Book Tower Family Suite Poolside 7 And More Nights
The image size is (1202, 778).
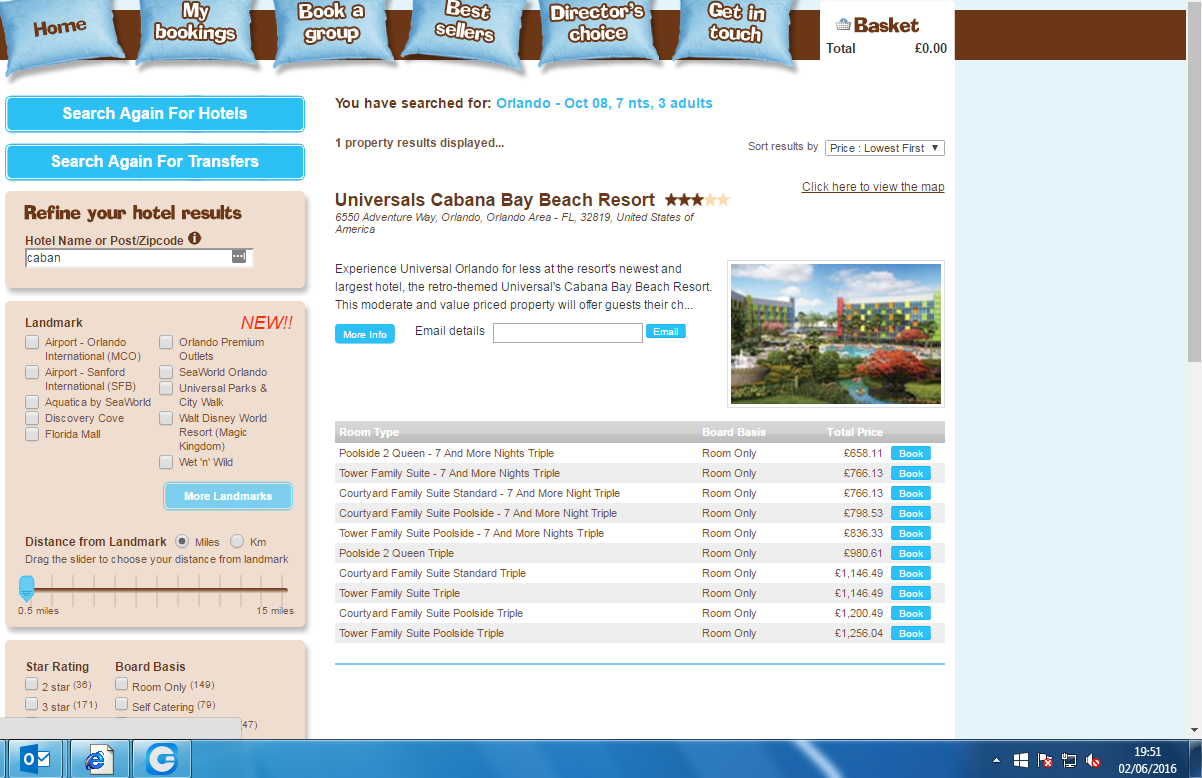(911, 533)
